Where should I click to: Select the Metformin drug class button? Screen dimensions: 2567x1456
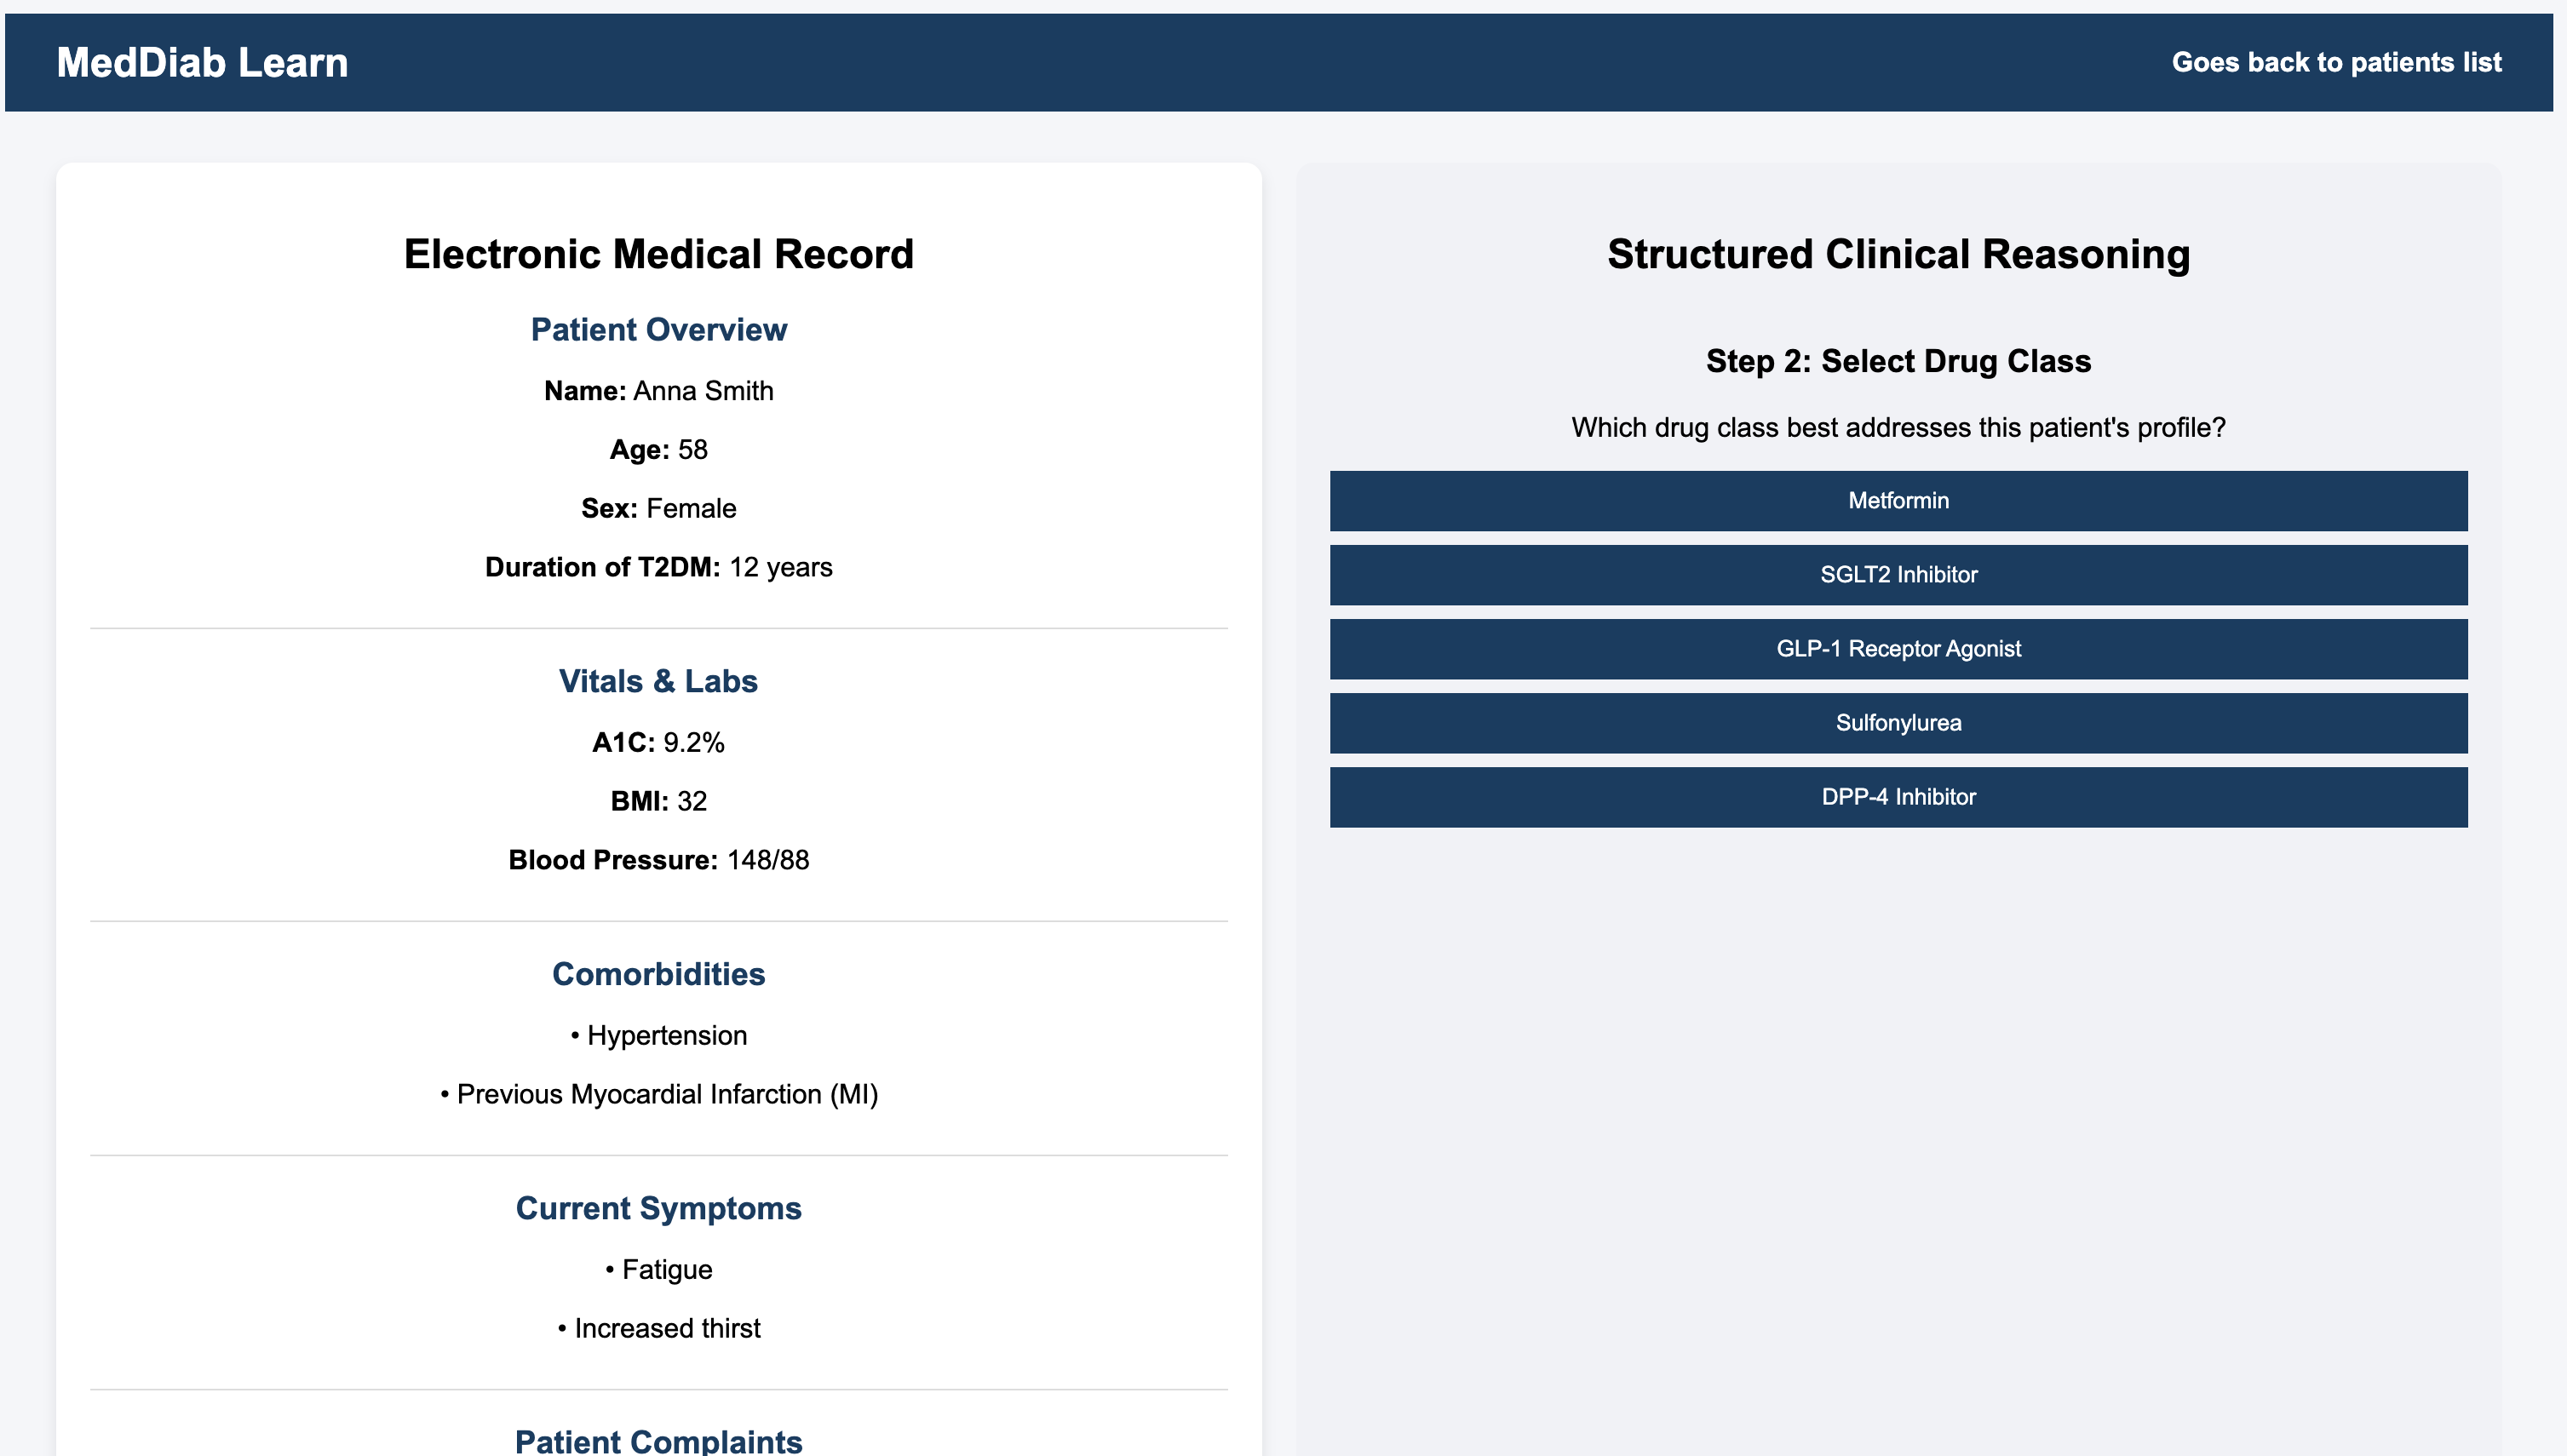(1897, 500)
